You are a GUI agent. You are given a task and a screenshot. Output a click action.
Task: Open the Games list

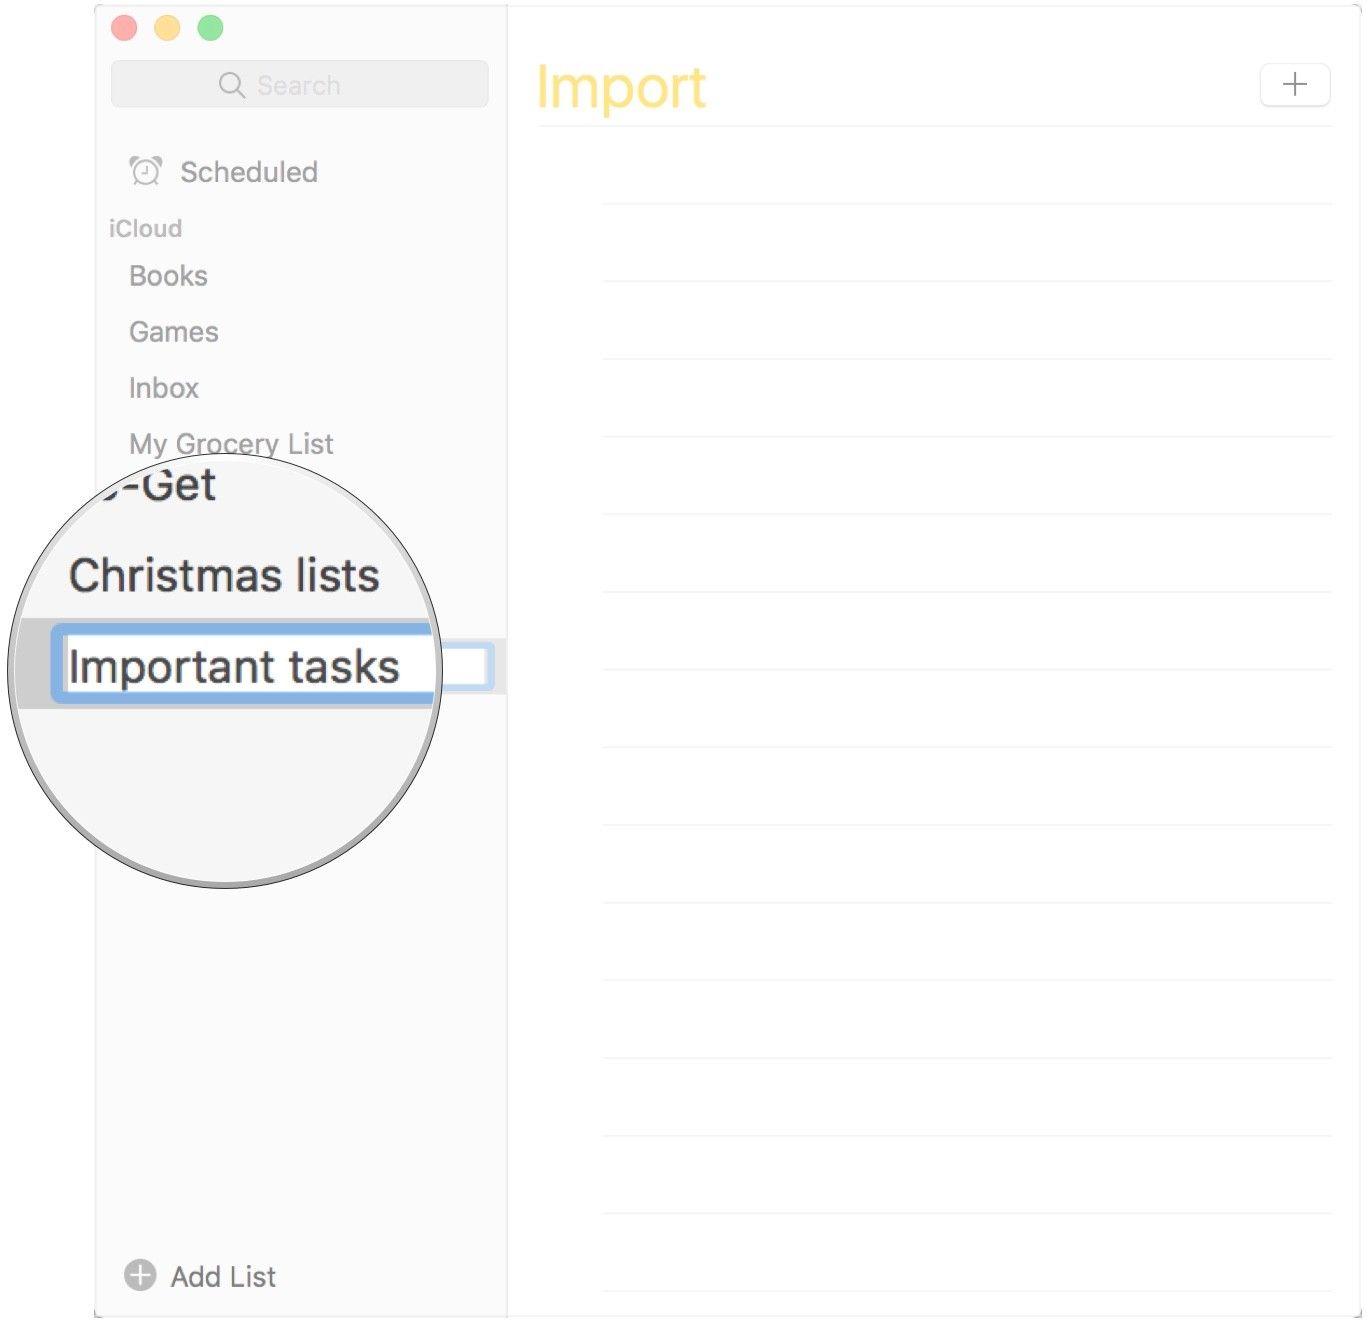click(173, 332)
